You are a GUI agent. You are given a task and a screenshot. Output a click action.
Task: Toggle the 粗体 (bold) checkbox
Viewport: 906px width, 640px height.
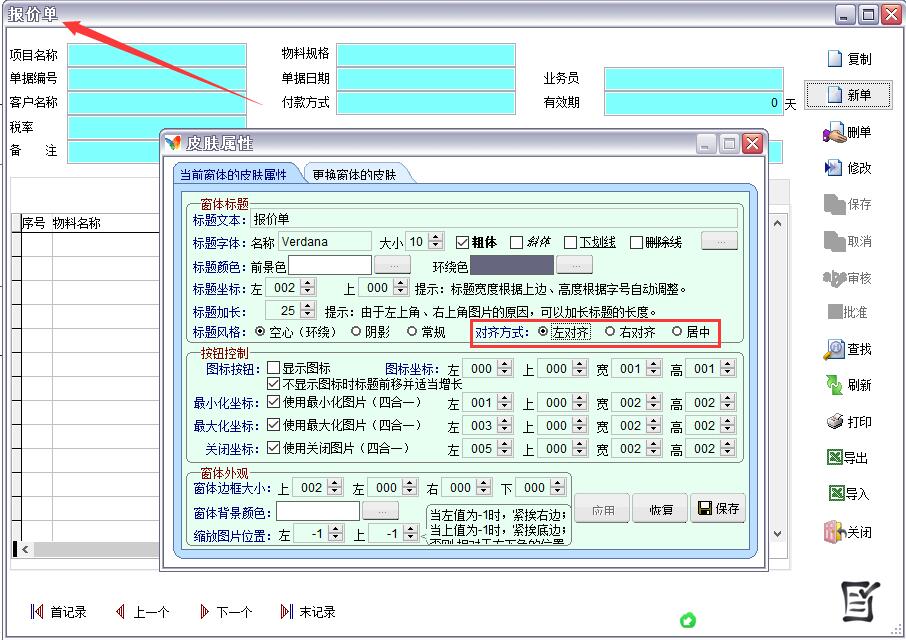click(x=463, y=242)
